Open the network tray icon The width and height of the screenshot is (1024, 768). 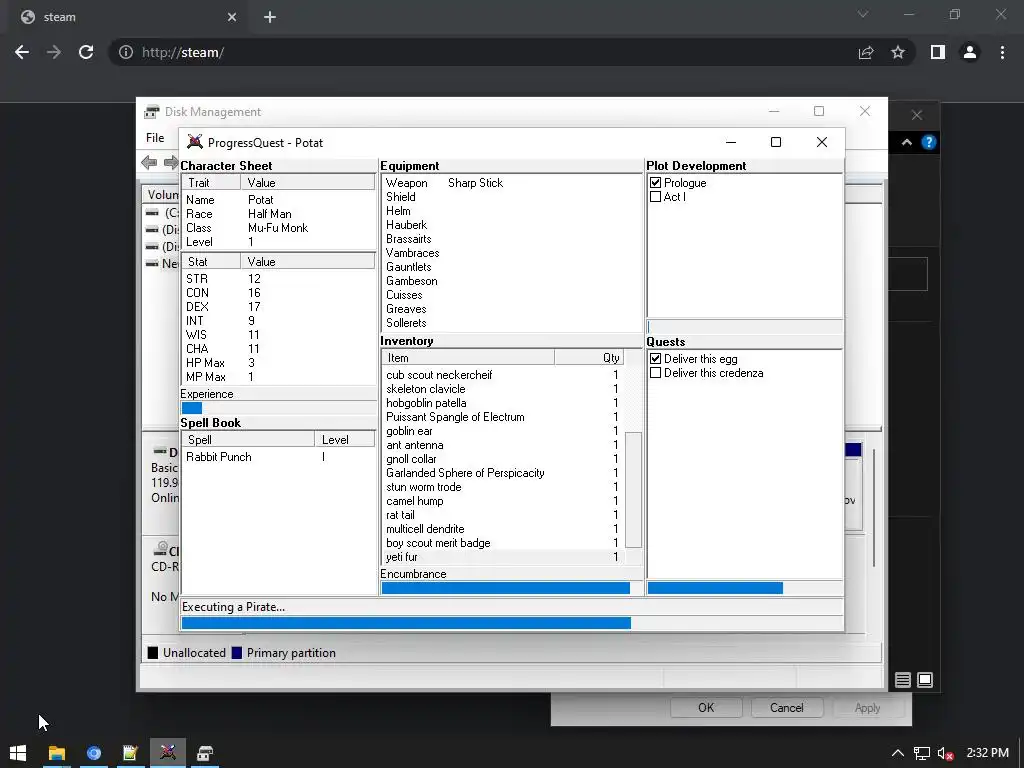coord(921,753)
